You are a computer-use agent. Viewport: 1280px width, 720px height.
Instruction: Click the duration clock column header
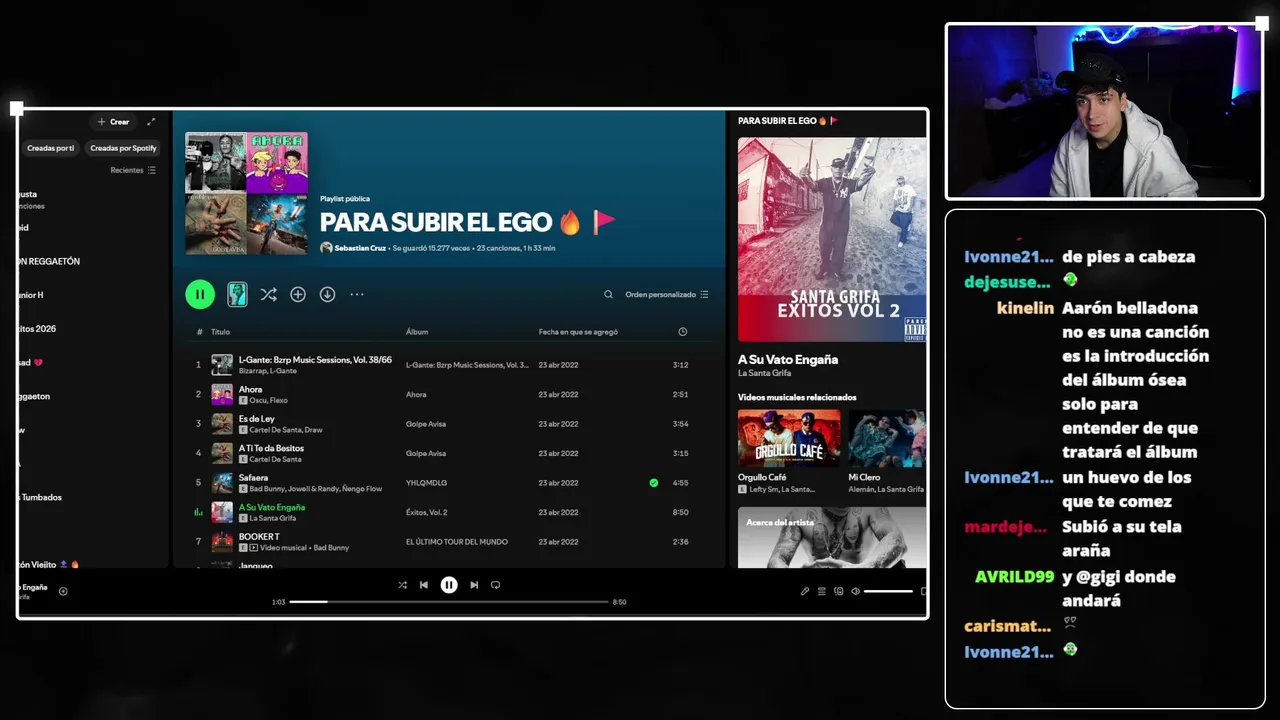click(683, 331)
